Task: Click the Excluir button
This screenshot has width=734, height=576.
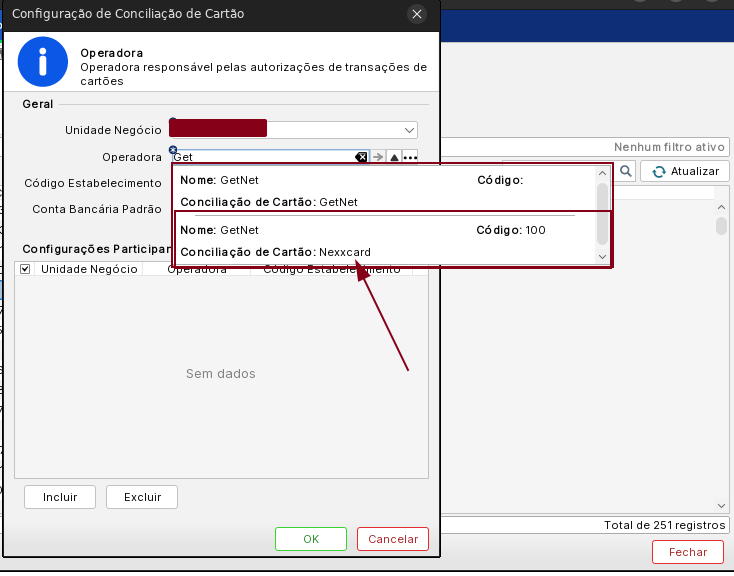Action: (x=142, y=497)
